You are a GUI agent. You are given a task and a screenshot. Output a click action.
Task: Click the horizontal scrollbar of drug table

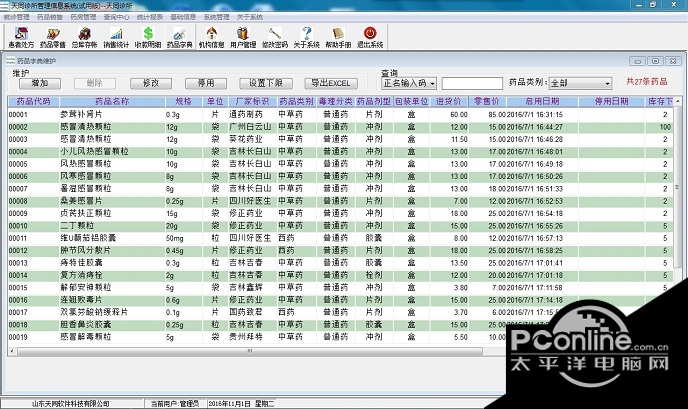tap(250, 351)
